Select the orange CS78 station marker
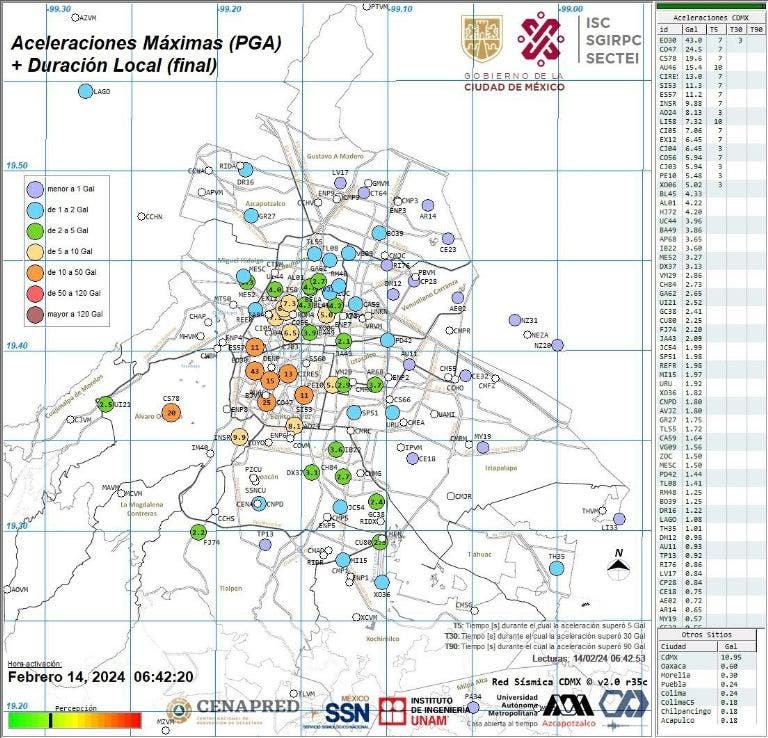 click(x=171, y=412)
